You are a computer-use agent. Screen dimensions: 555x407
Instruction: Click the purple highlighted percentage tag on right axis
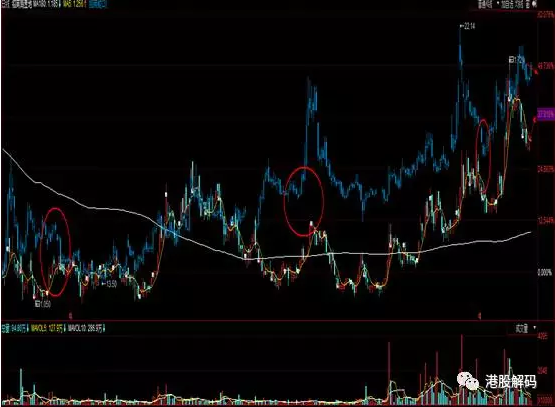click(545, 115)
